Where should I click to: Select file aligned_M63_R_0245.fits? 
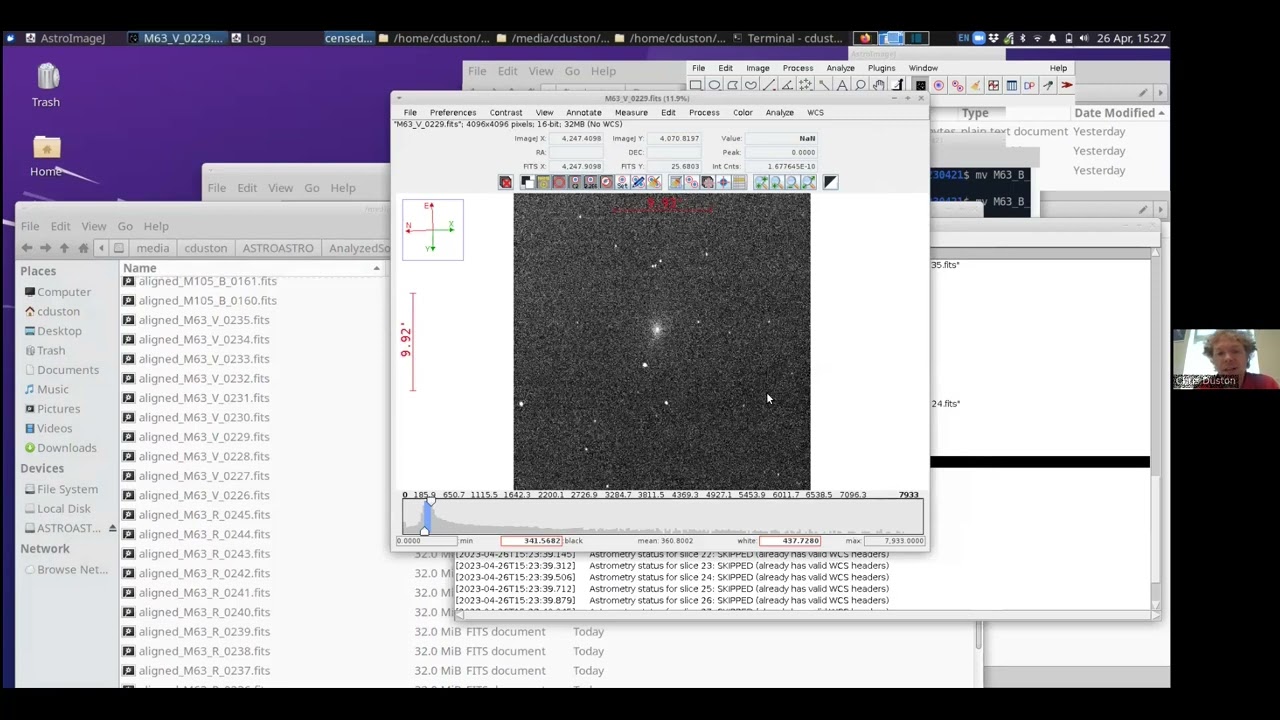[x=204, y=515]
